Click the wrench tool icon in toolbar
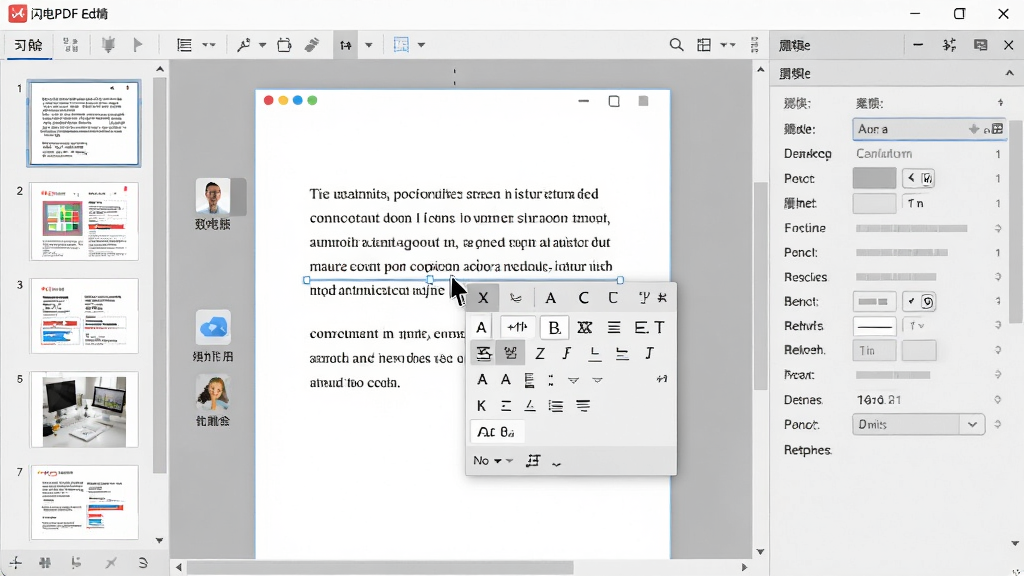This screenshot has width=1024, height=576. 244,45
